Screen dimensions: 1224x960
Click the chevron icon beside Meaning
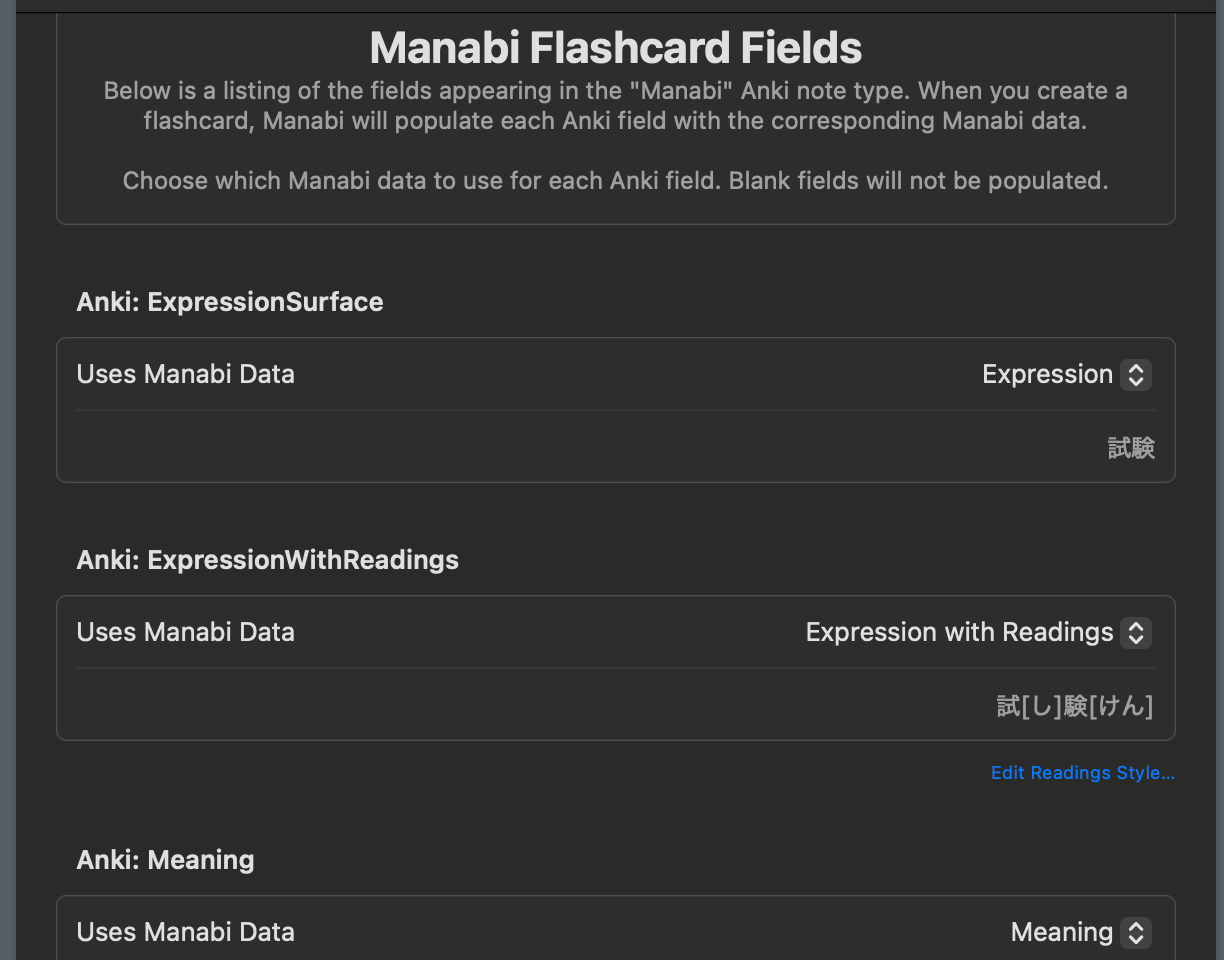(1135, 933)
